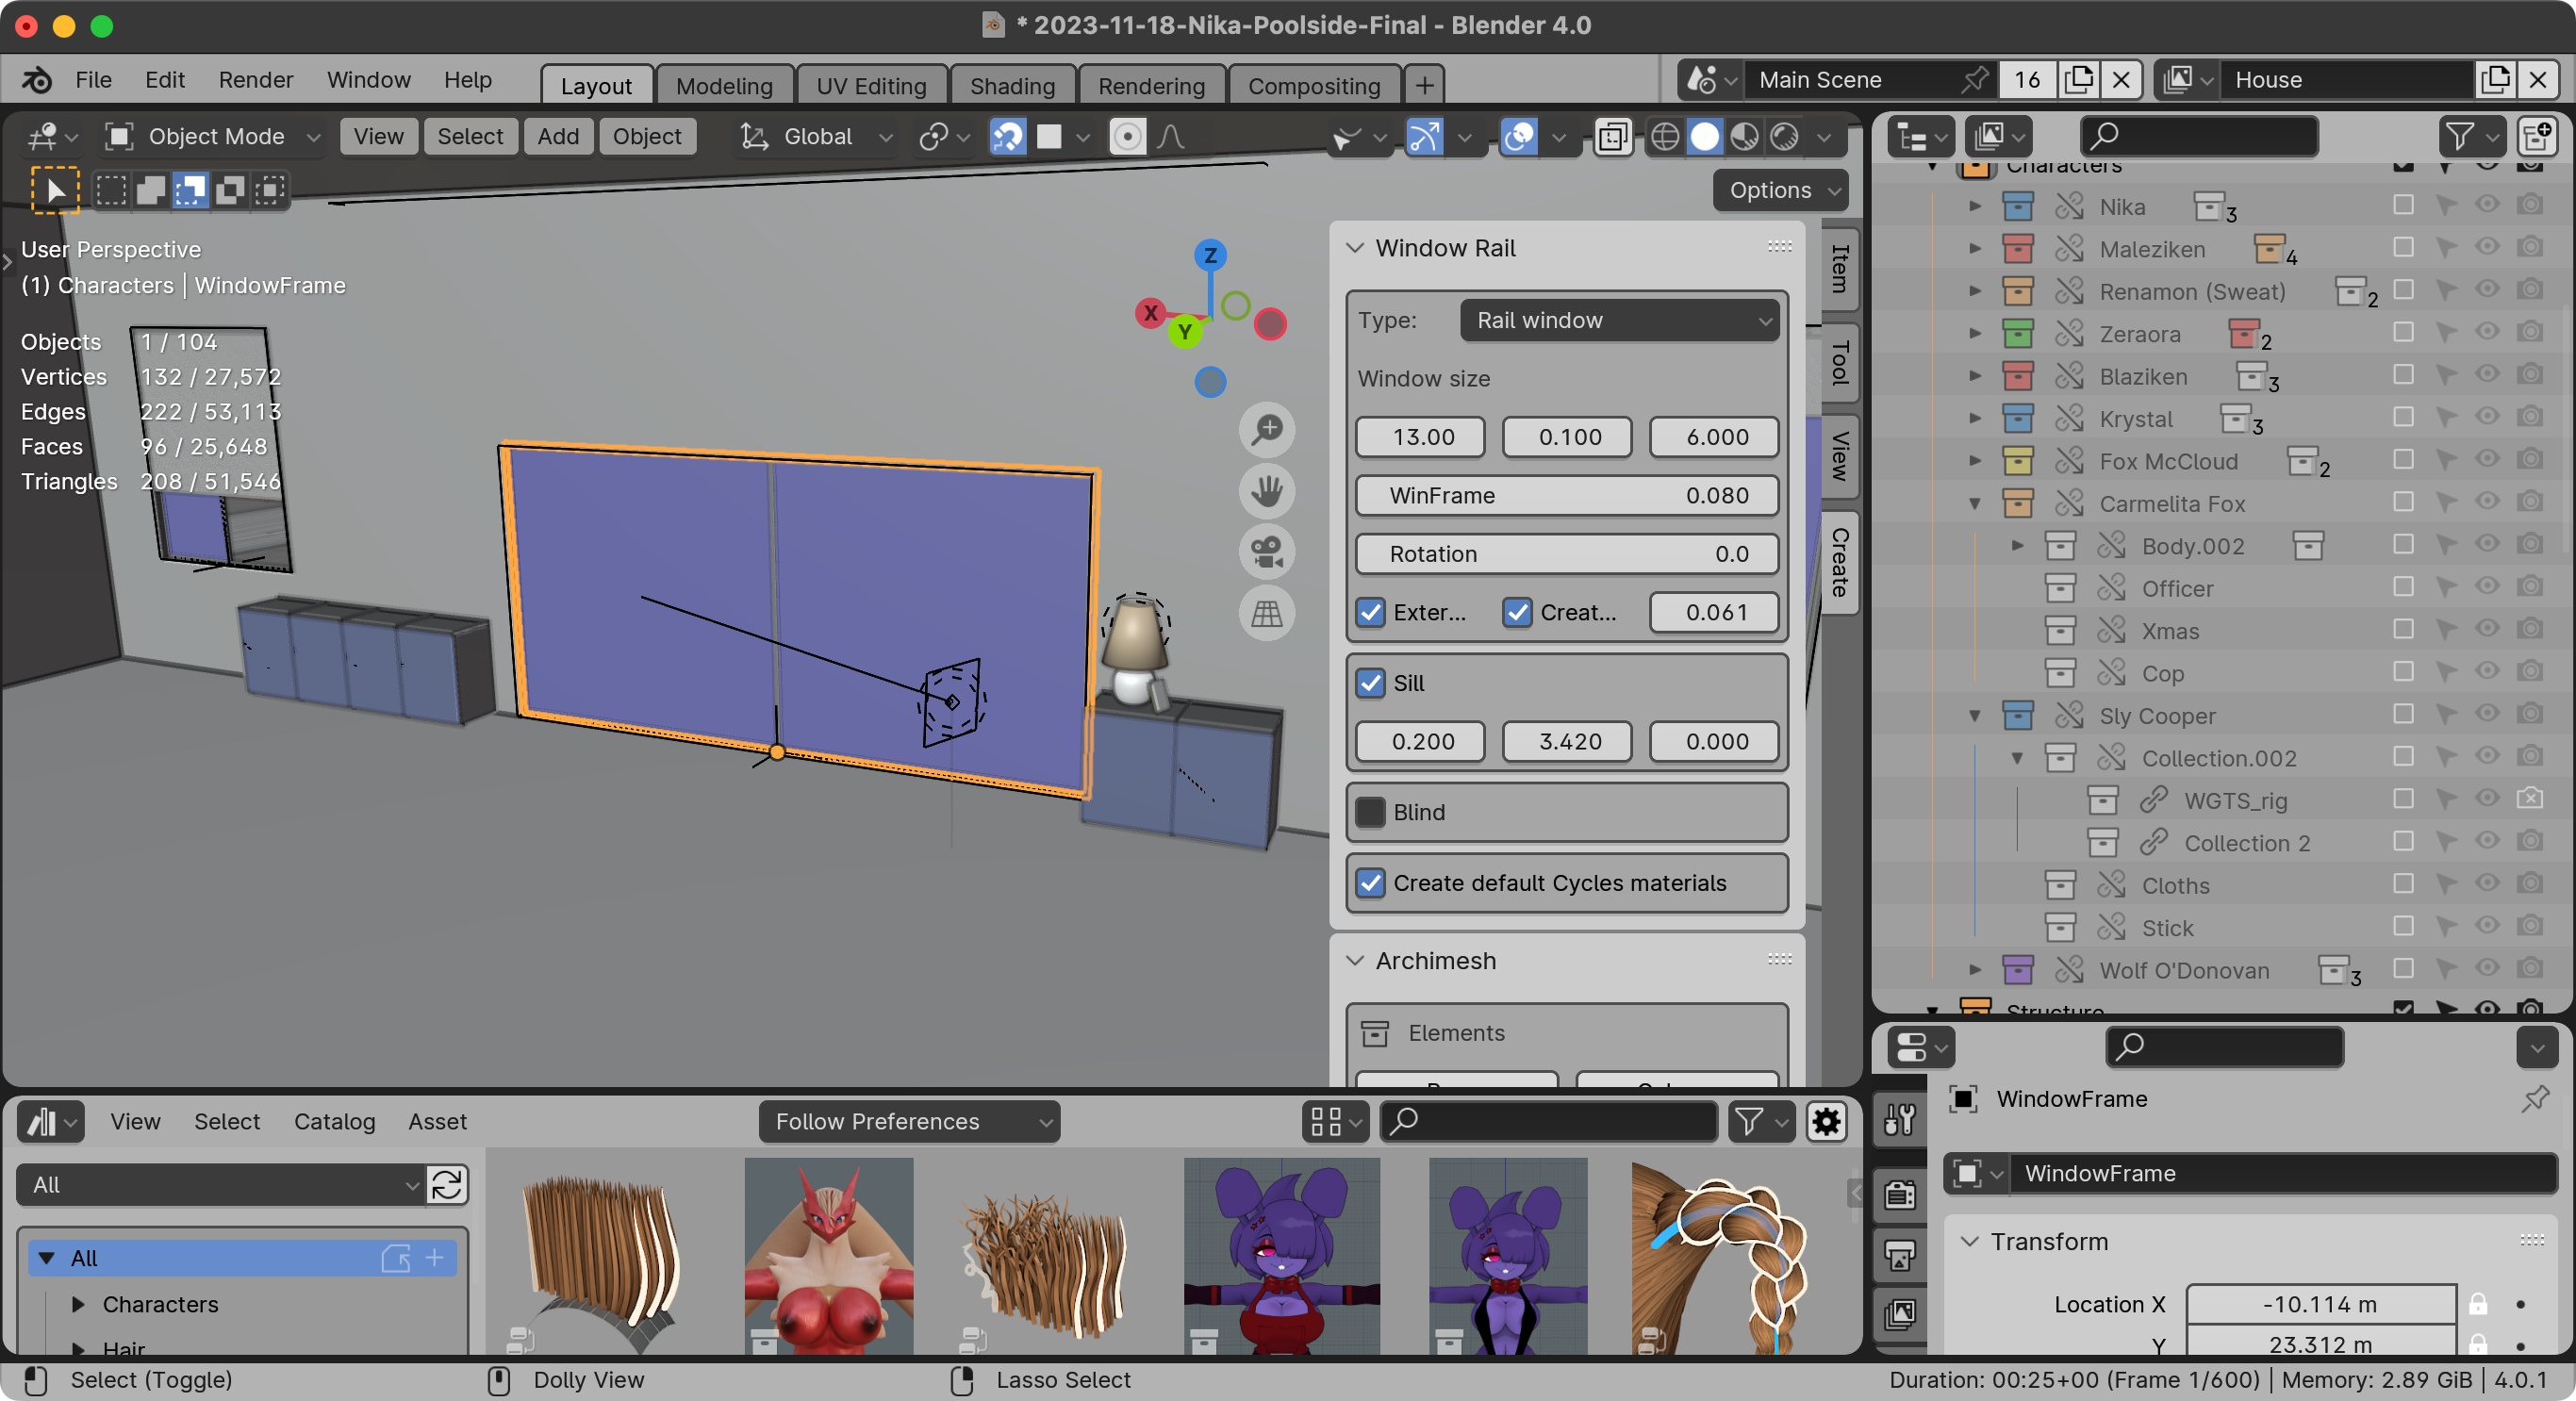The image size is (2576, 1401).
Task: Click the zoom magnifier viewport gizmo
Action: pos(1267,430)
